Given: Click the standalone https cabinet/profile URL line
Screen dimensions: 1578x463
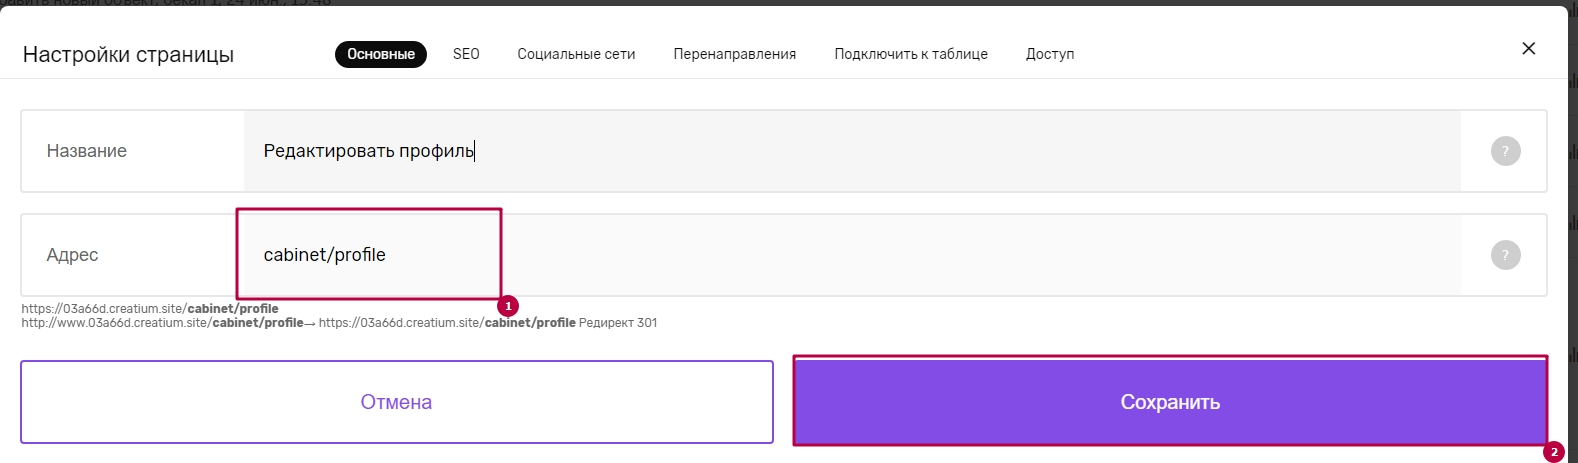Looking at the screenshot, I should click(150, 309).
